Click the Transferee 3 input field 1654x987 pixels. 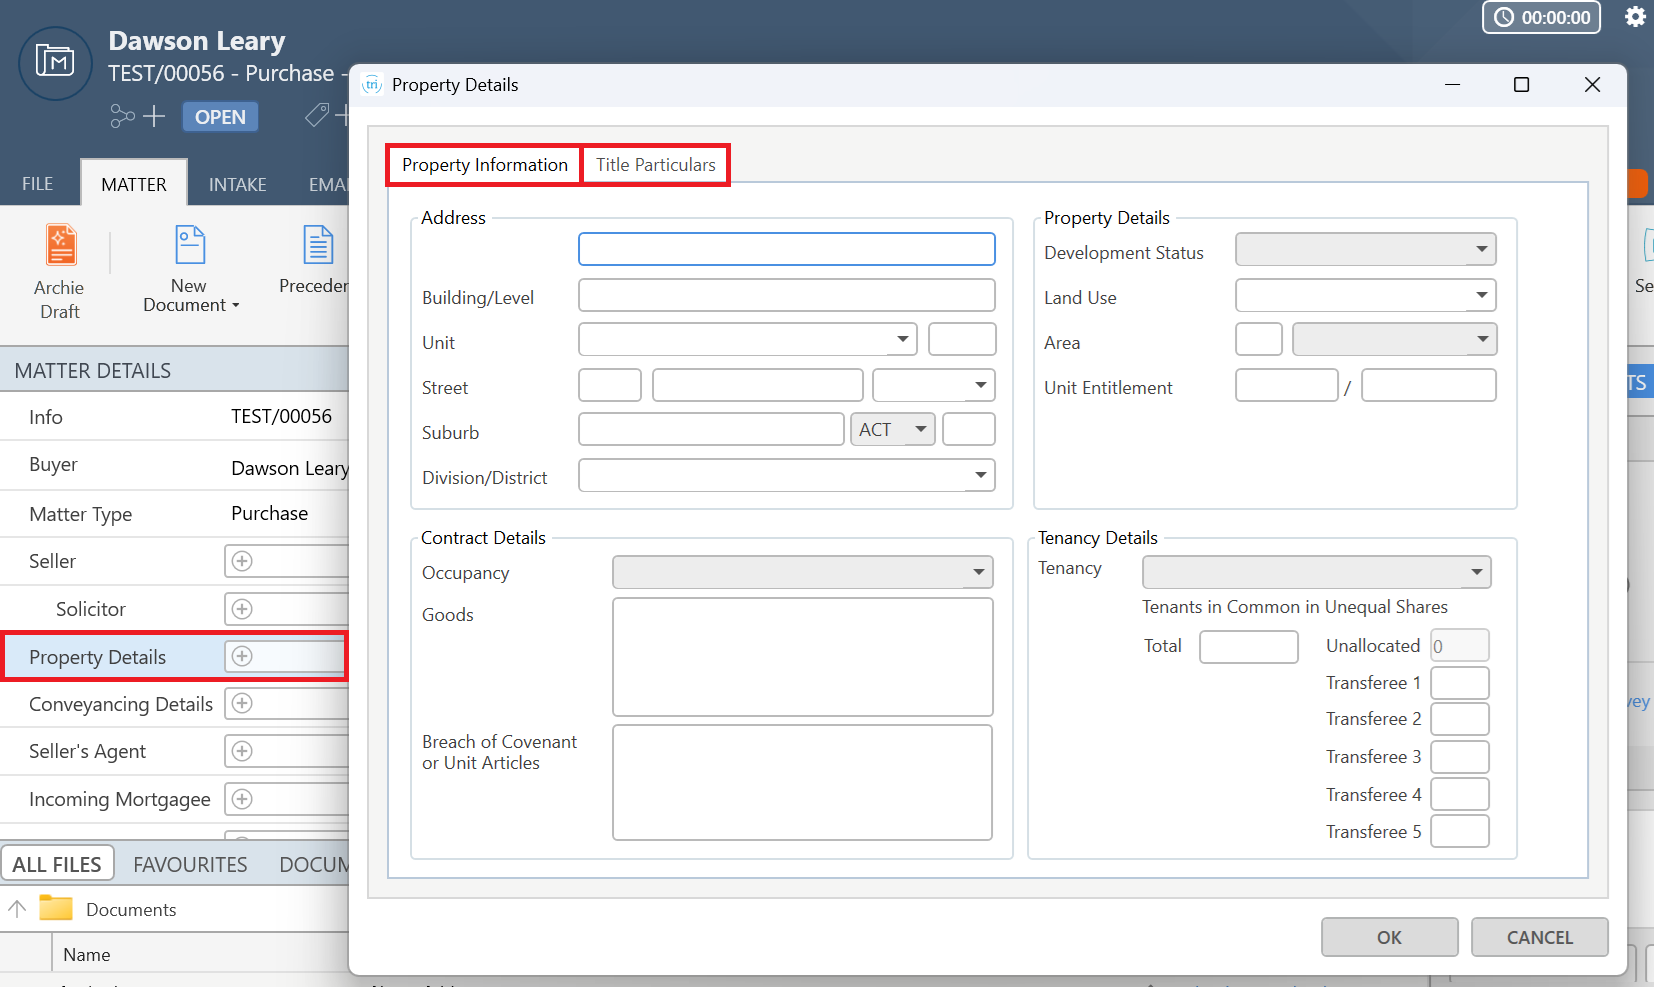coord(1460,757)
